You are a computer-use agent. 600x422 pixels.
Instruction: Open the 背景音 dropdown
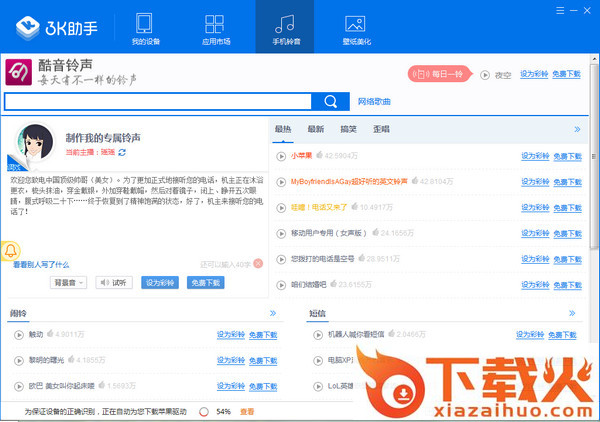coord(68,283)
